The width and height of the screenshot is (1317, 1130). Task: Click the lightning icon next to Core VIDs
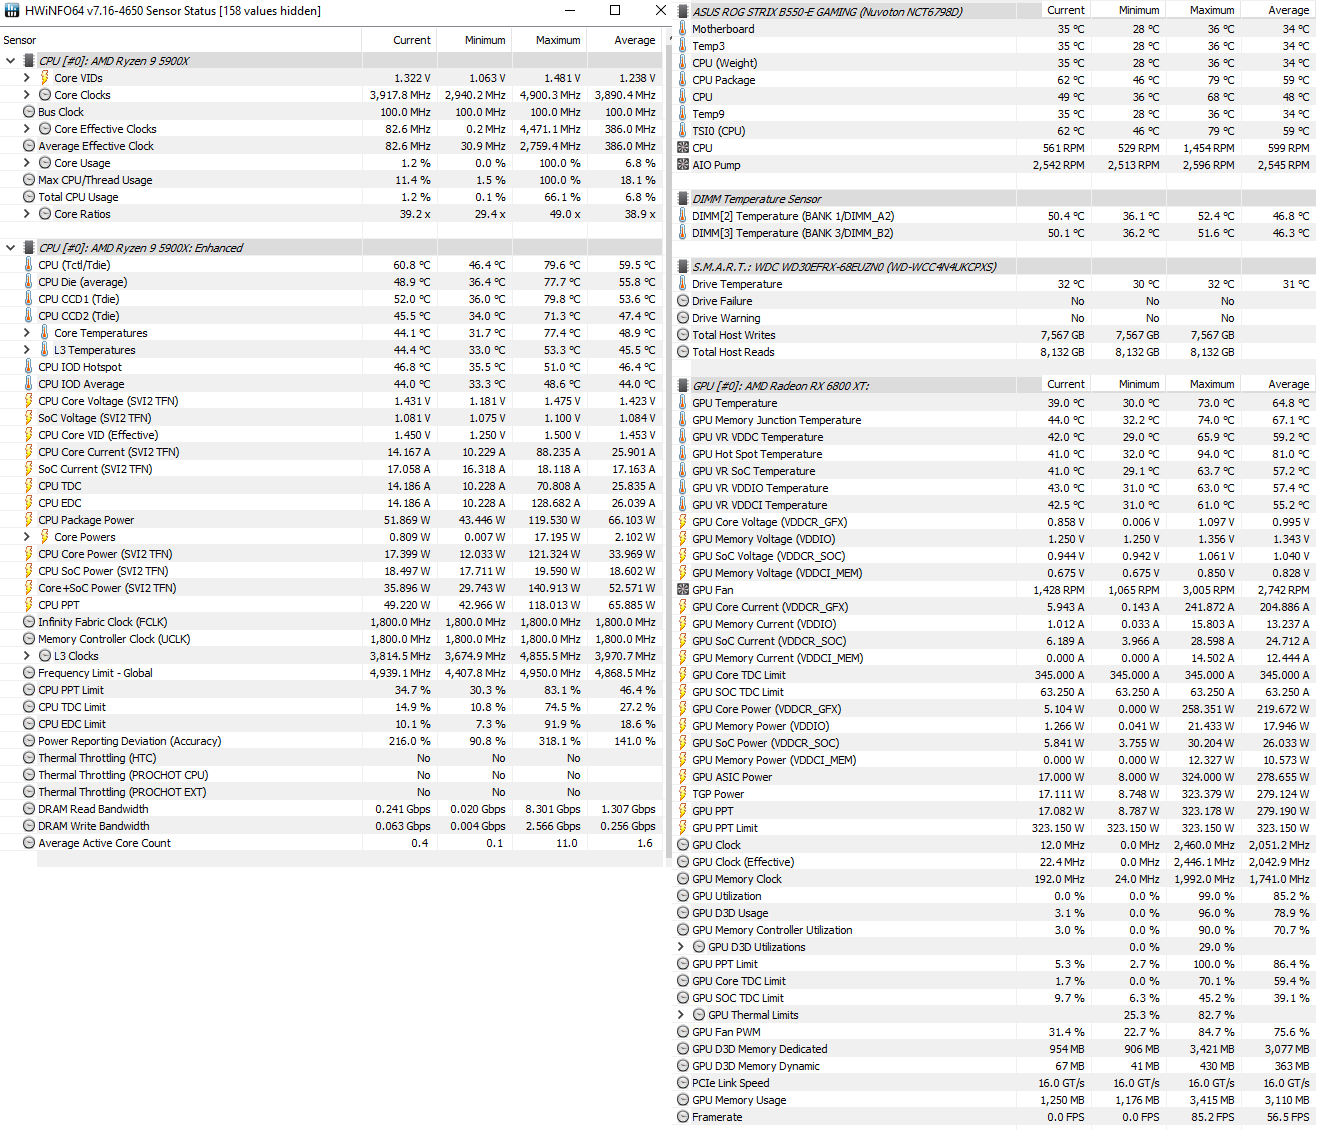click(44, 78)
